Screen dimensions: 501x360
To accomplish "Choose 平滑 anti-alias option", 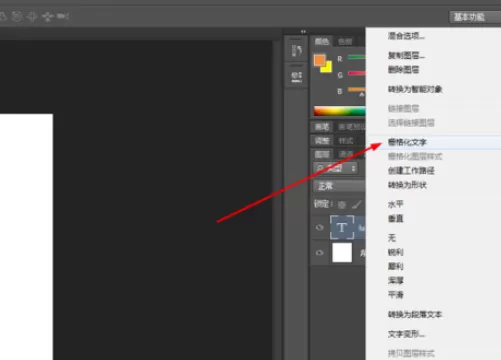I will point(396,295).
